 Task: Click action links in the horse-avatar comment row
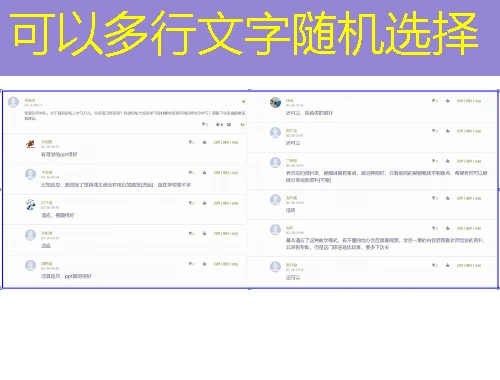pos(226,142)
